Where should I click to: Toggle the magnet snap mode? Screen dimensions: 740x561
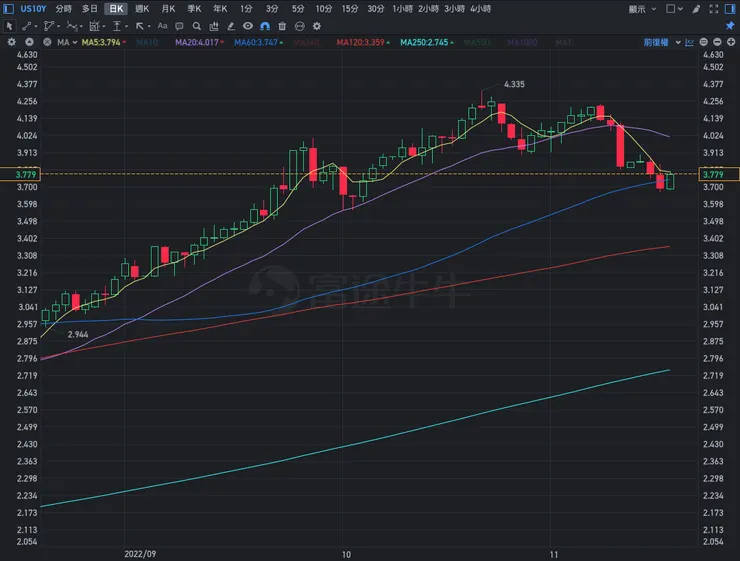pyautogui.click(x=265, y=26)
